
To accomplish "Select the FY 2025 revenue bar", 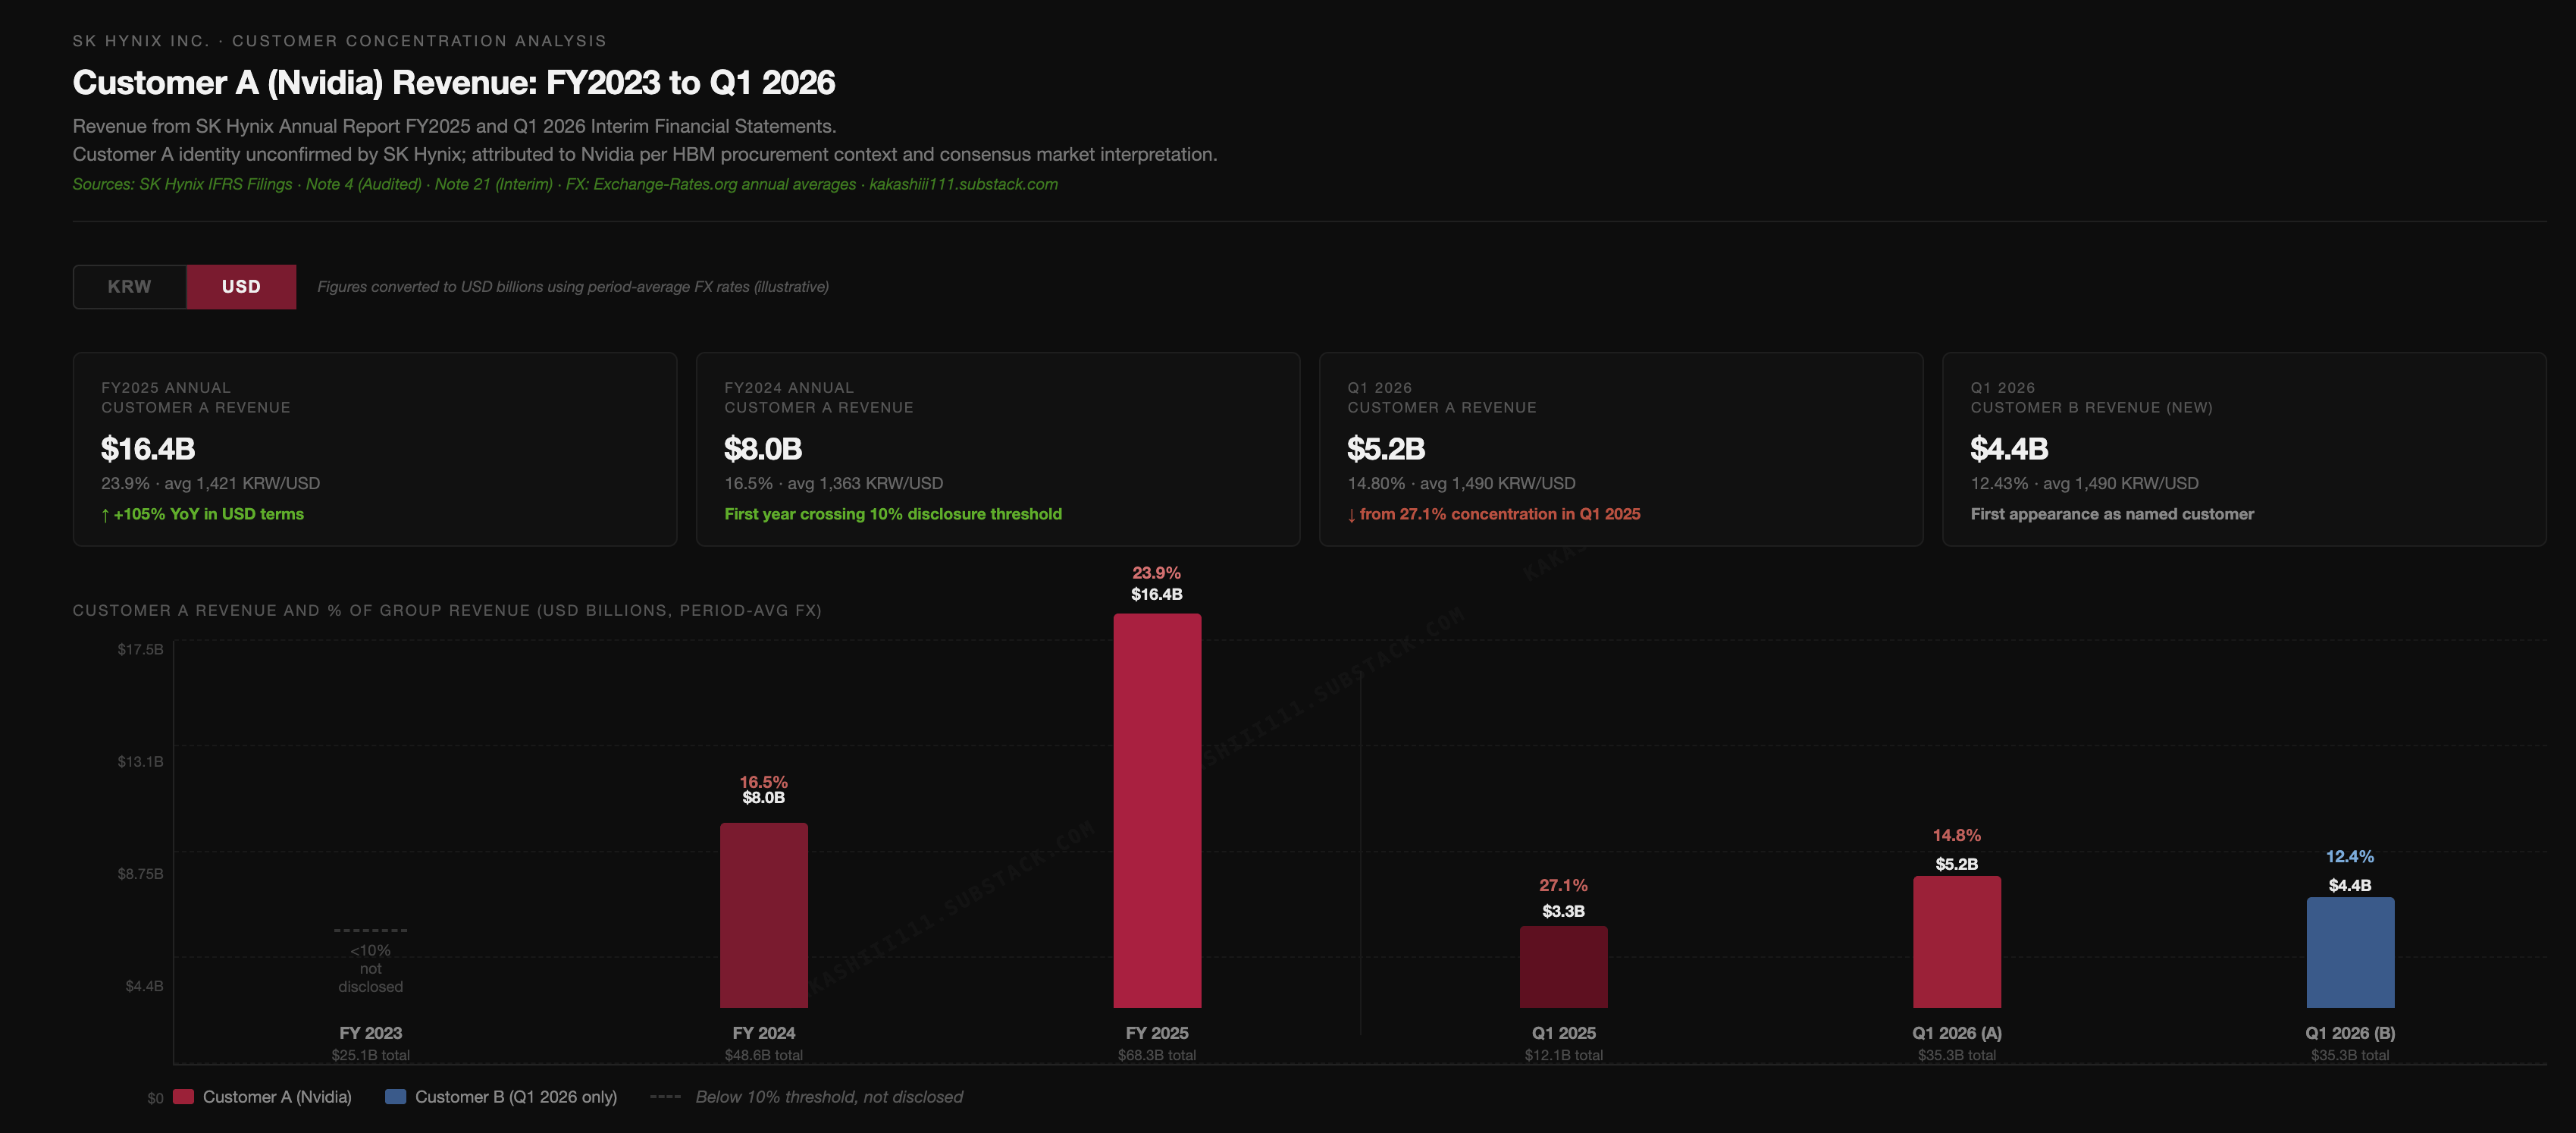I will tap(1157, 811).
